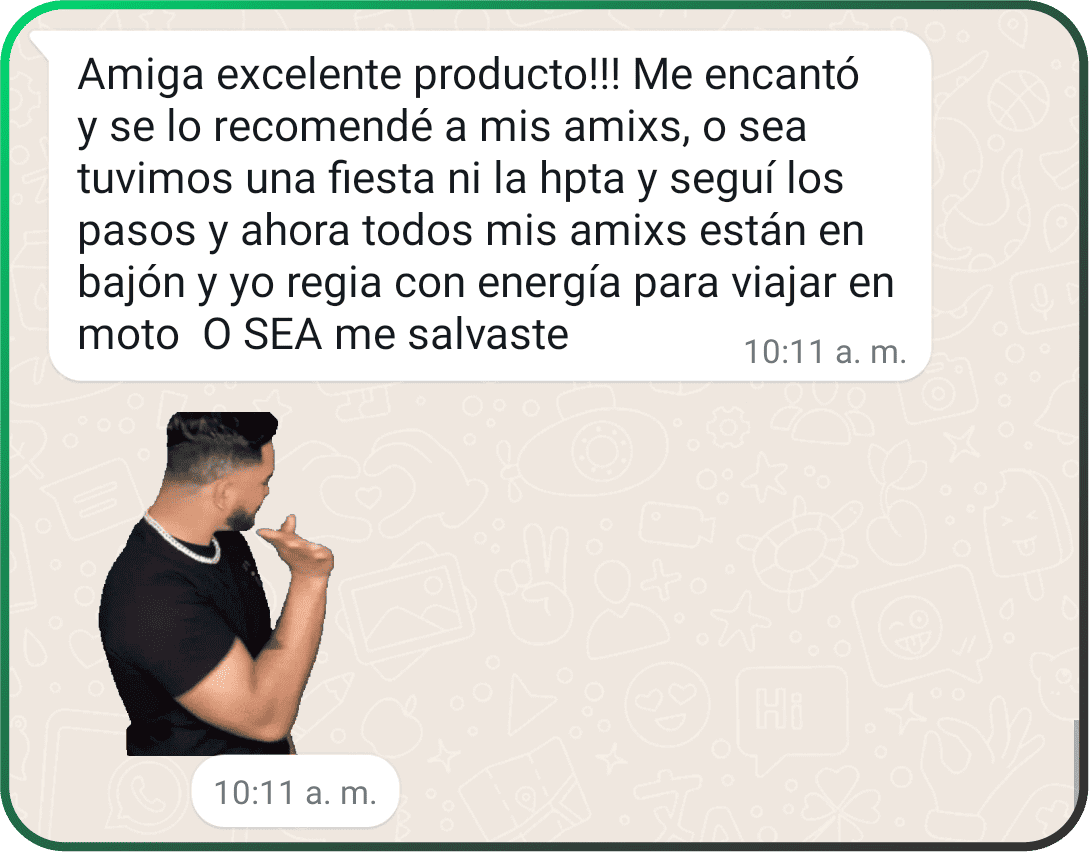Click the 10:11 a. m. timestamp under the sticker
The width and height of the screenshot is (1089, 852).
(x=295, y=792)
